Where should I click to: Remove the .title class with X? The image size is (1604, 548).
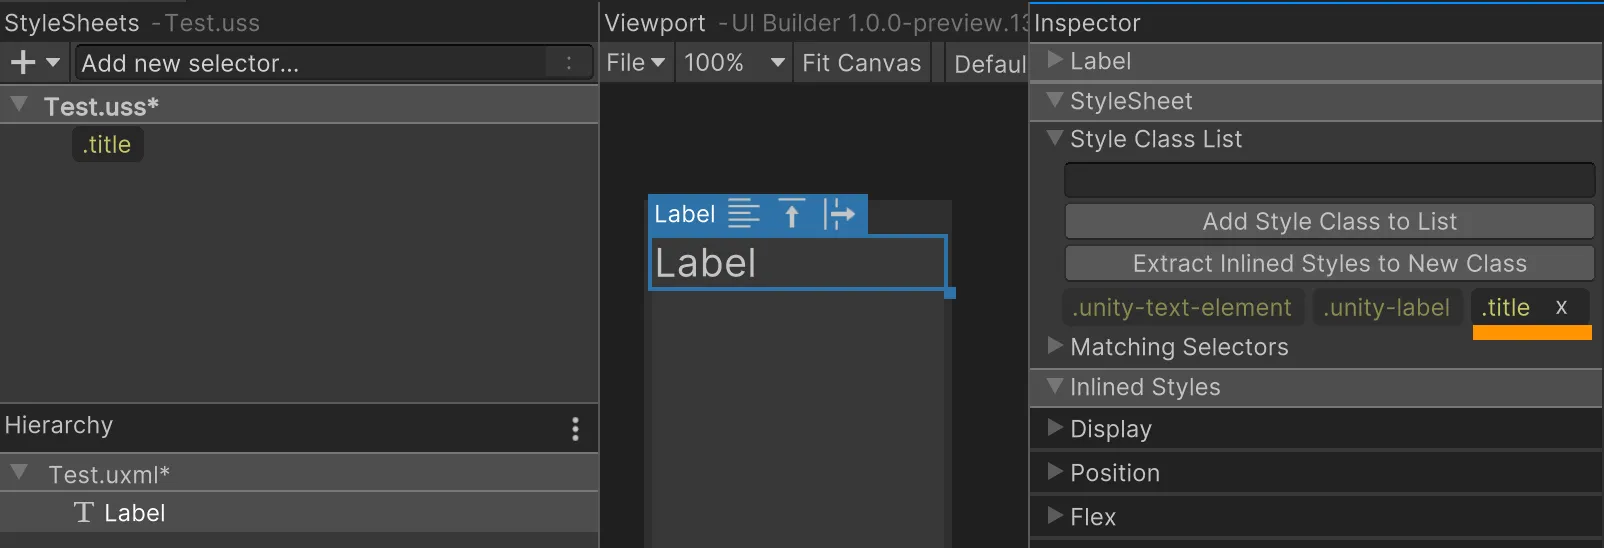tap(1561, 308)
